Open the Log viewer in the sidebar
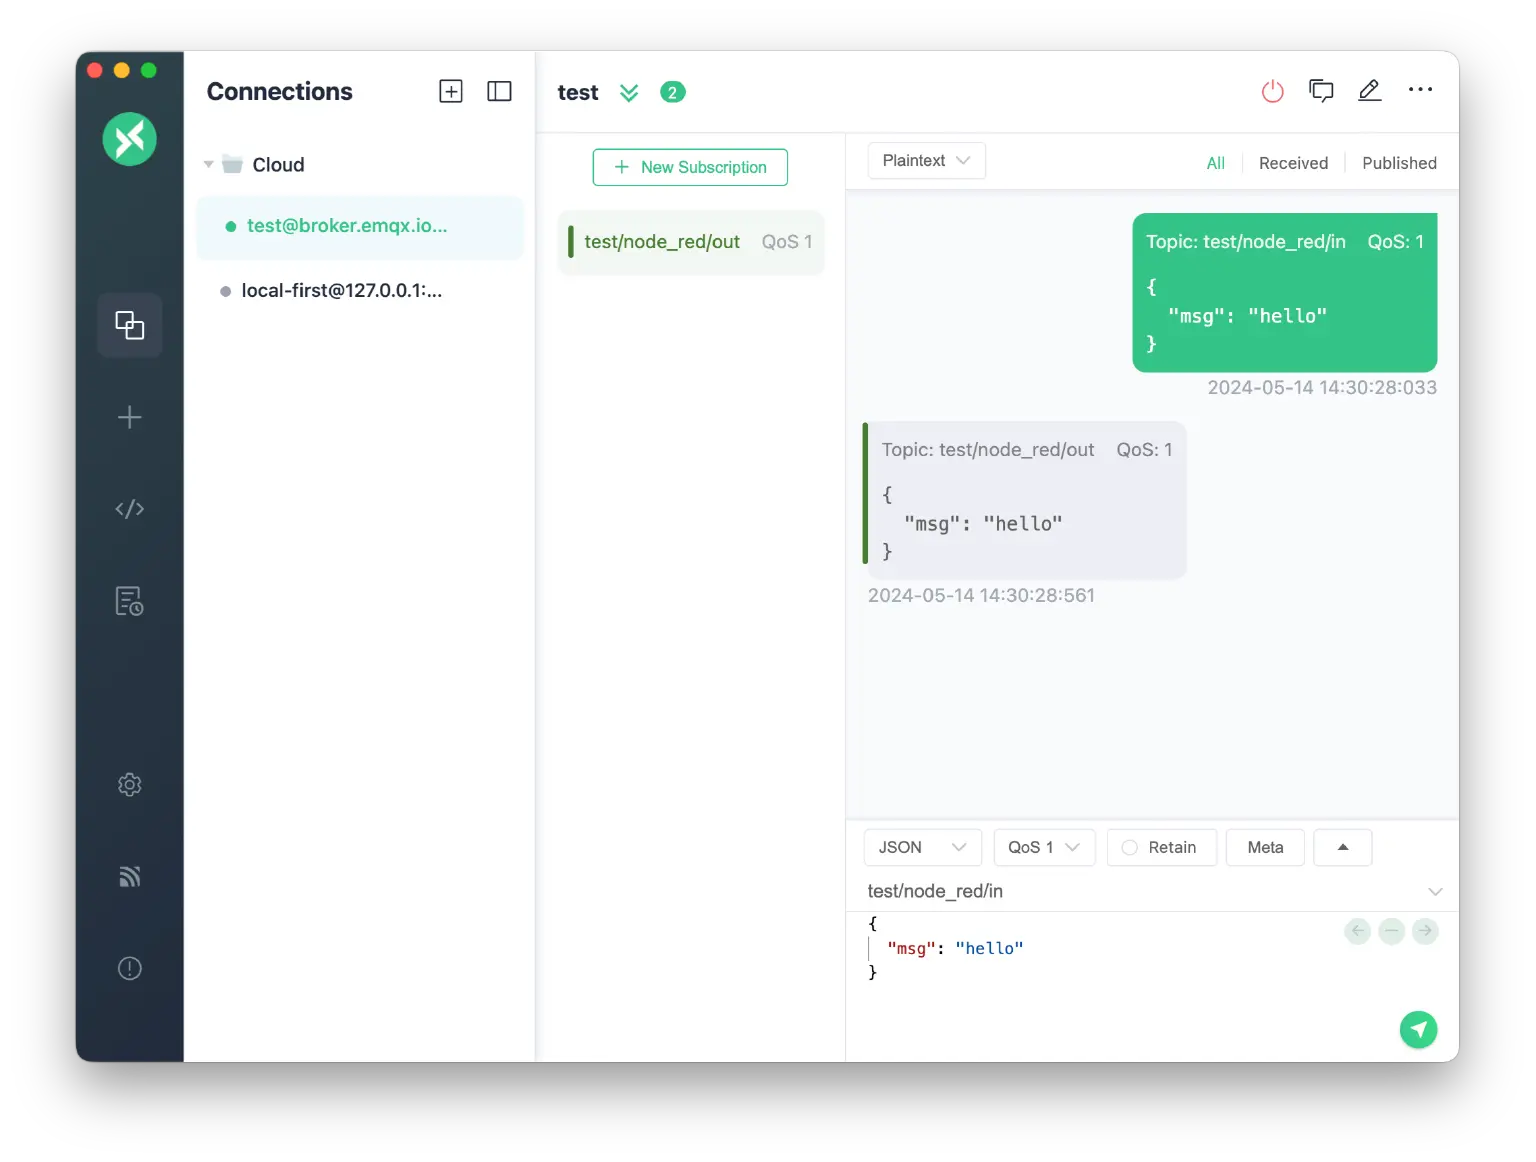This screenshot has height=1162, width=1536. pyautogui.click(x=130, y=601)
